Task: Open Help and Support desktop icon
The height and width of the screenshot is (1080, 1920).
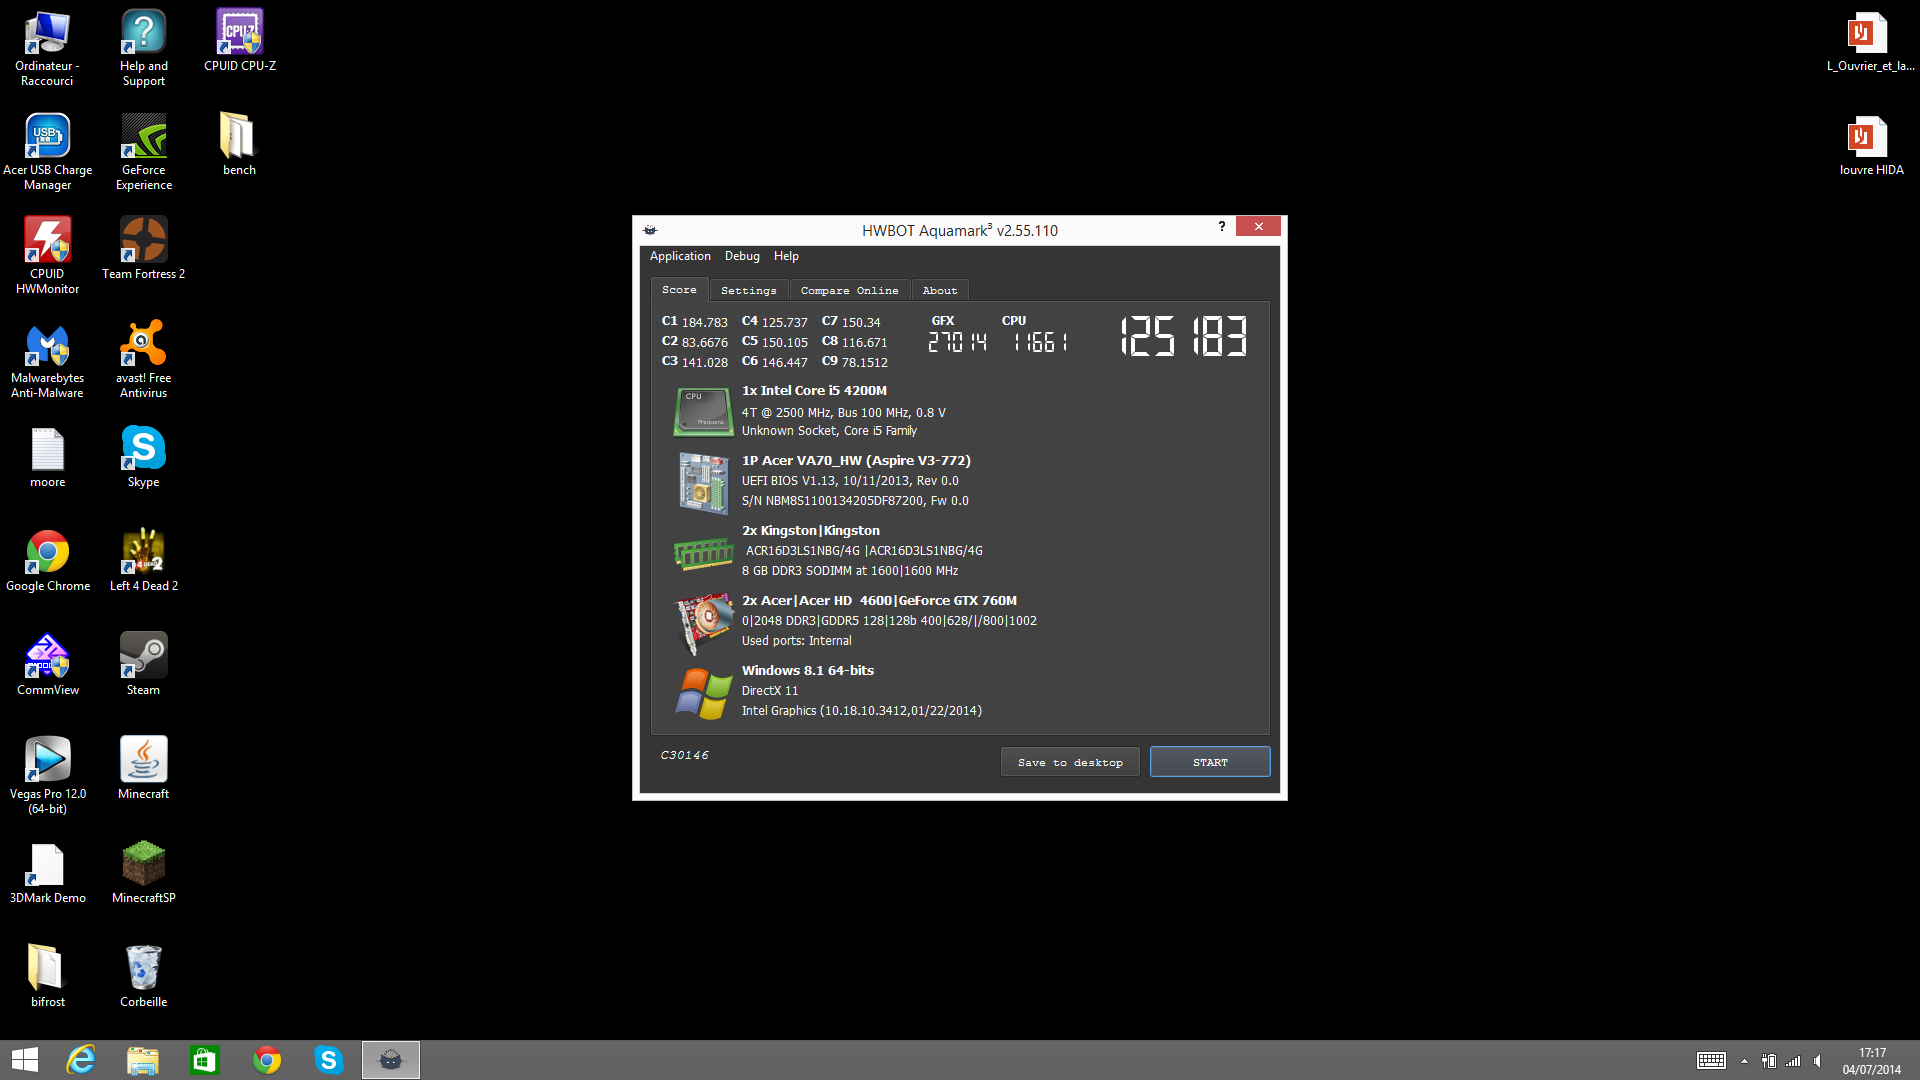Action: pos(143,48)
